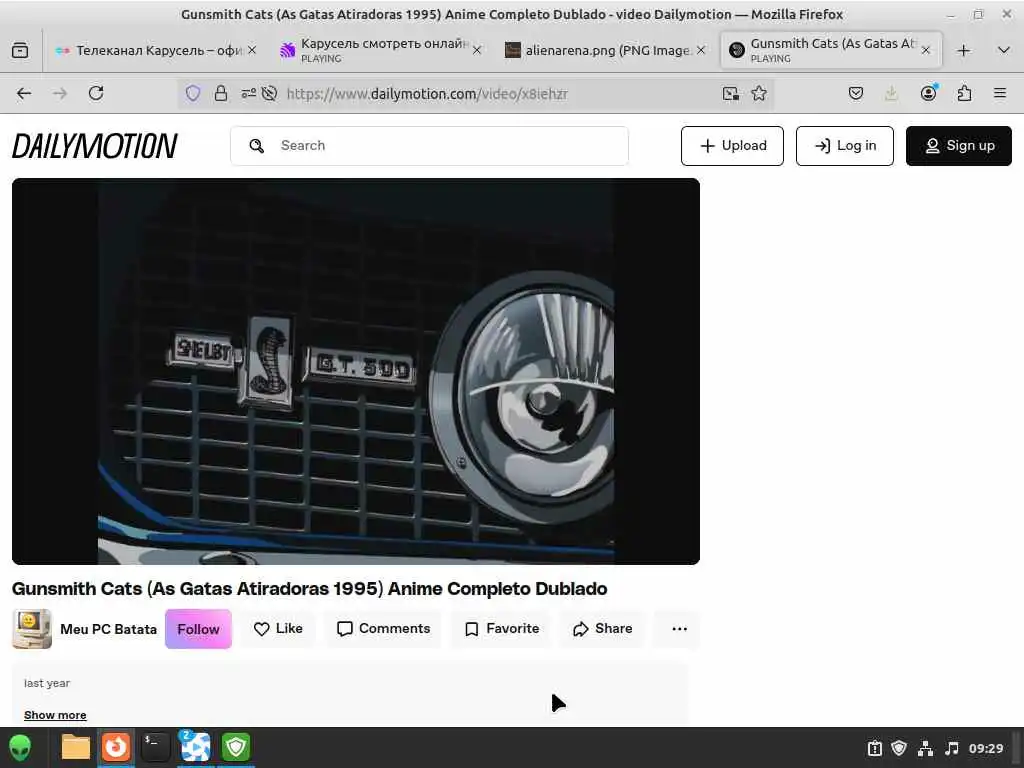The width and height of the screenshot is (1024, 768).
Task: Open the alien start menu in taskbar
Action: [20, 748]
